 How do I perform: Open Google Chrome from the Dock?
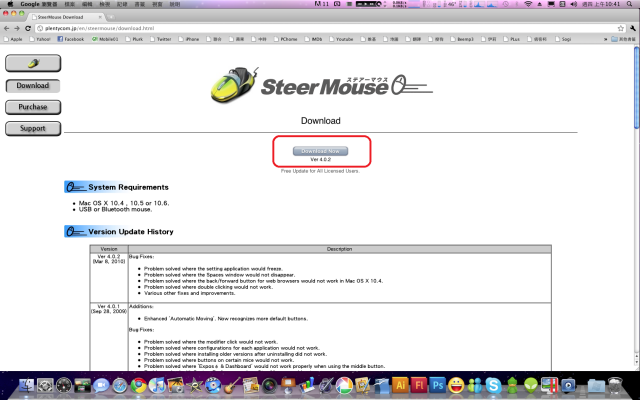[x=139, y=385]
